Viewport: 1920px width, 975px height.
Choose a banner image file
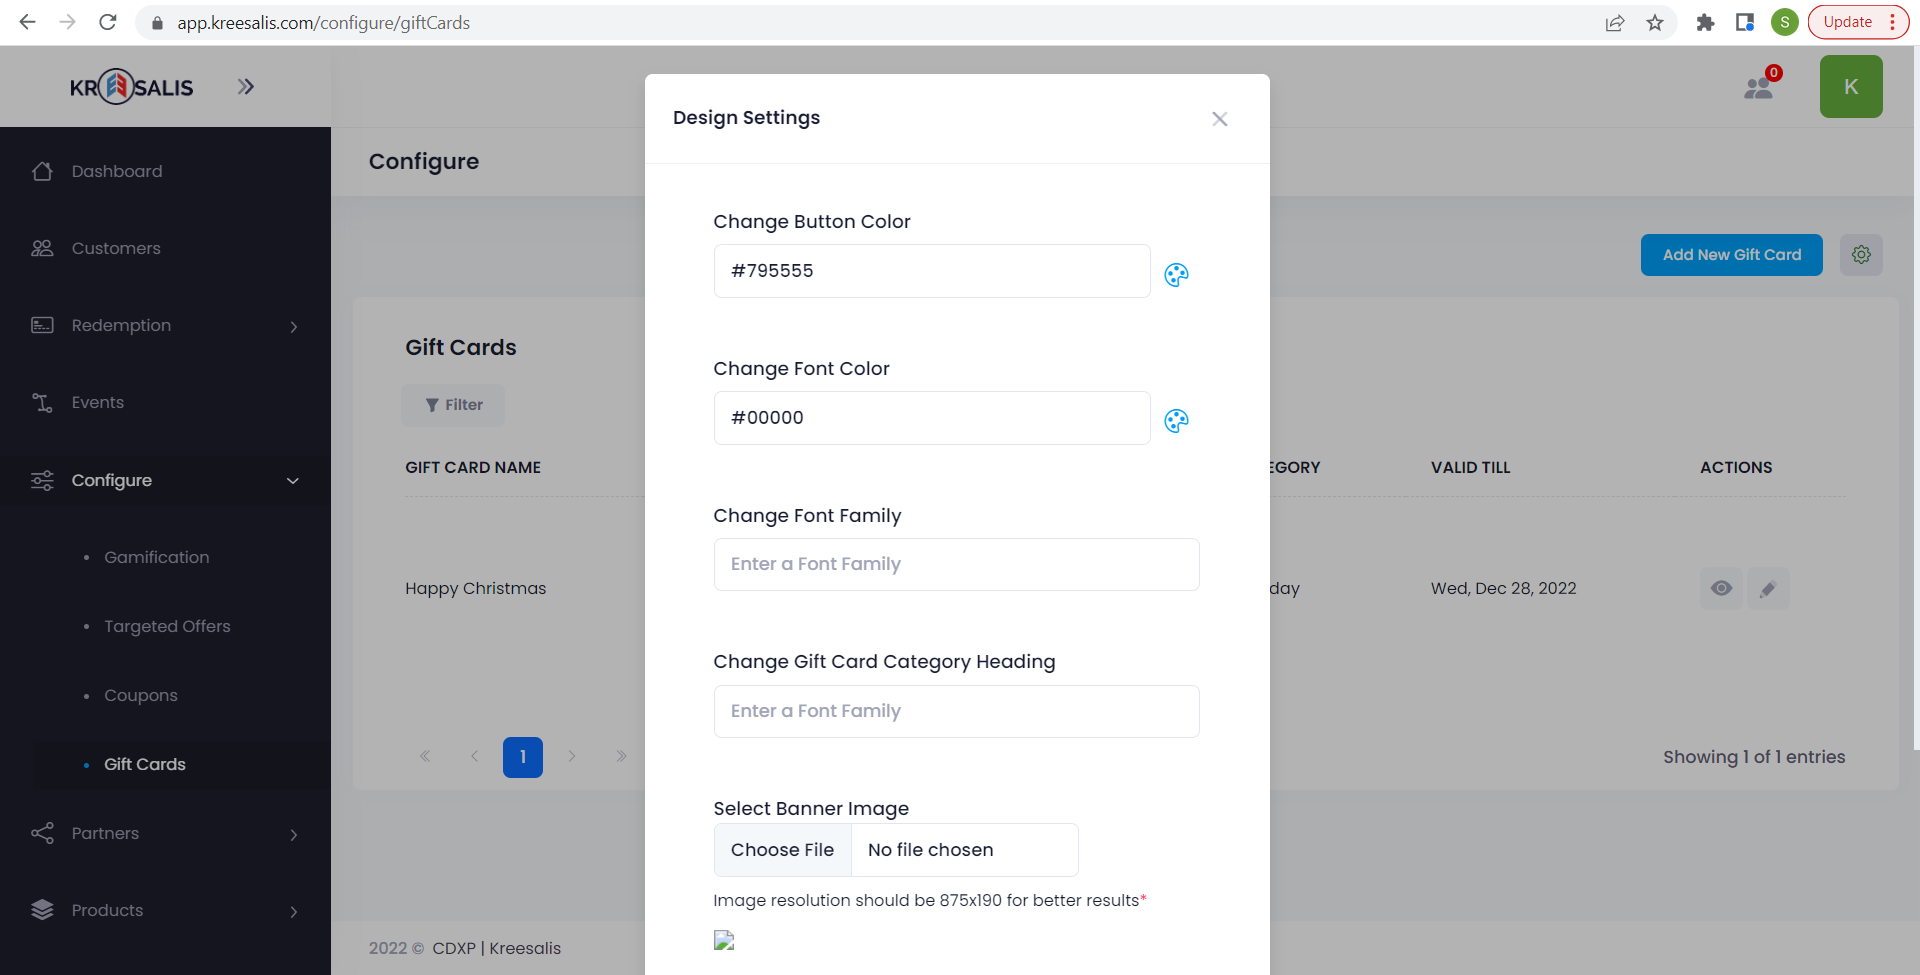point(782,850)
